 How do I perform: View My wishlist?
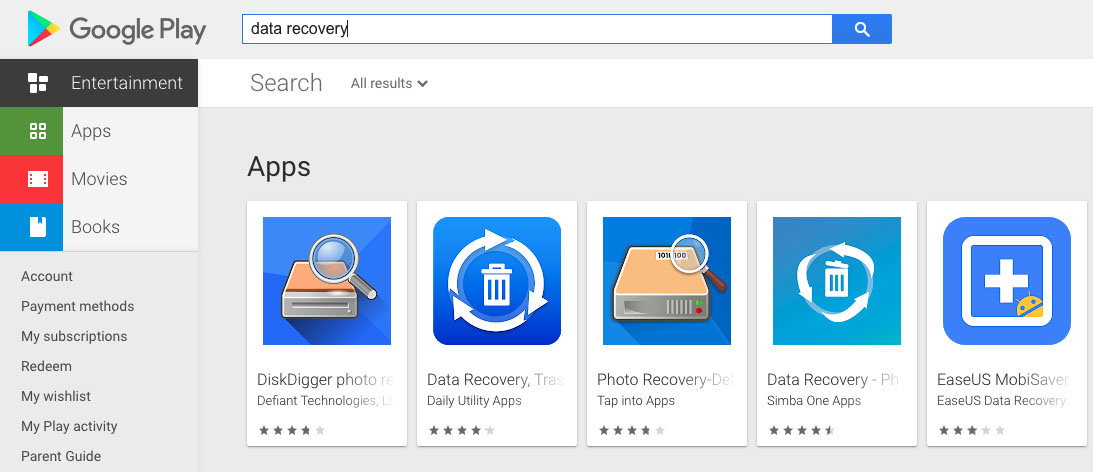pos(56,396)
